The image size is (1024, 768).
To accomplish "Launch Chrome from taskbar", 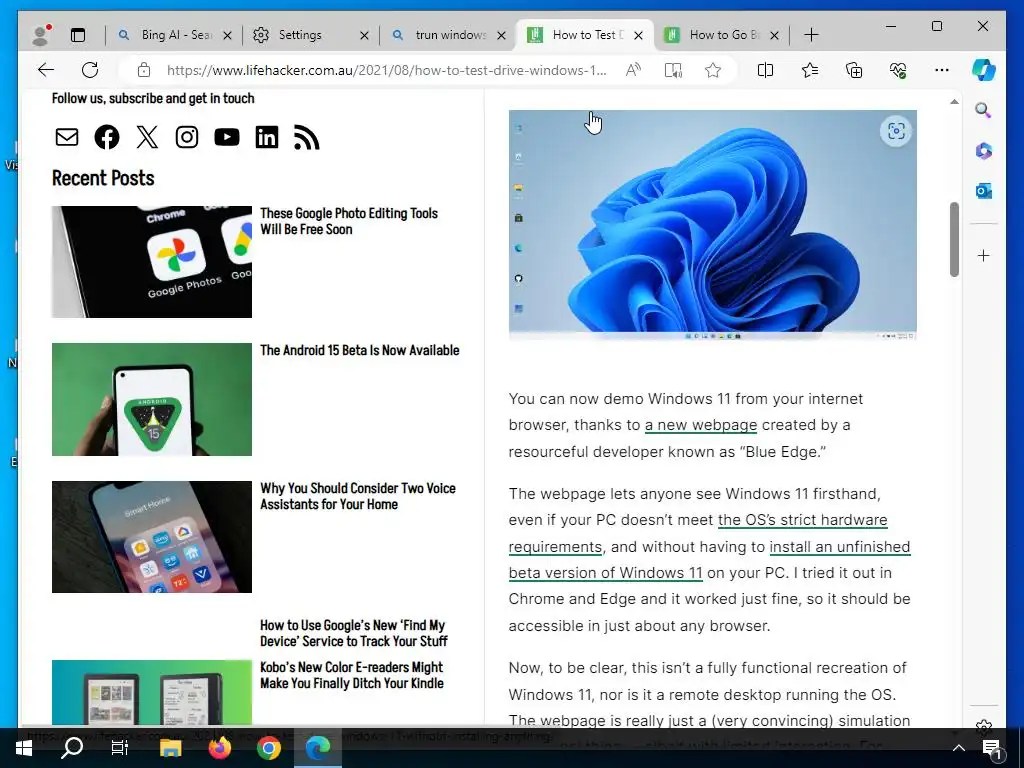I will [268, 747].
